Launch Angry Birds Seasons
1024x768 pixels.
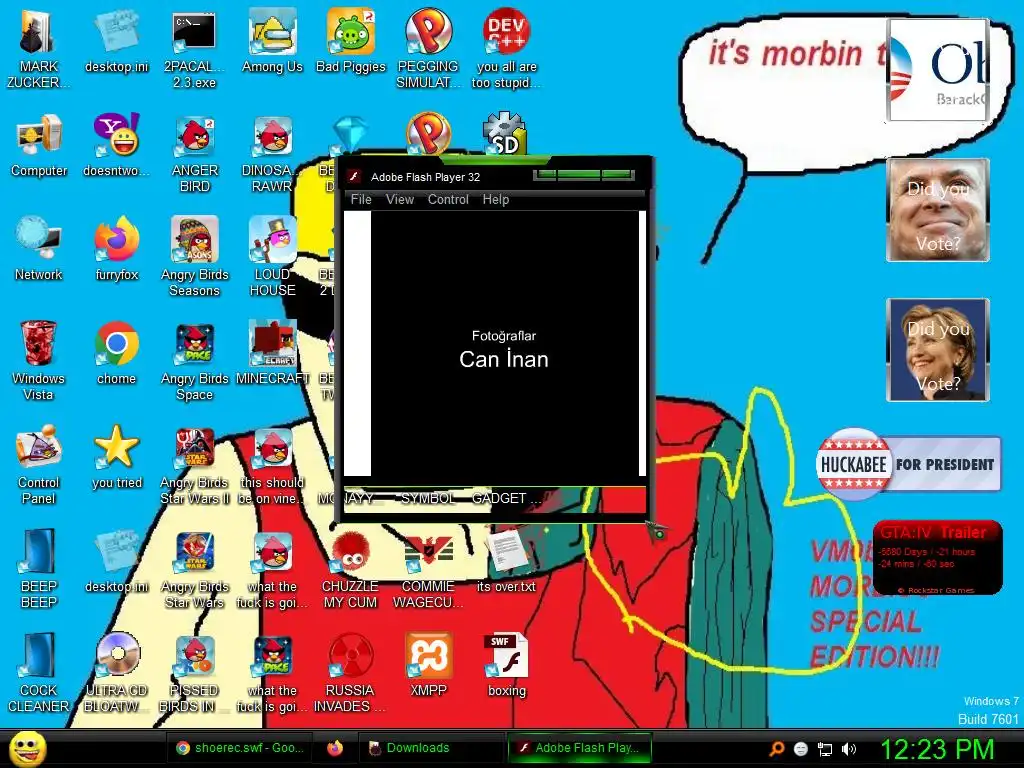pos(195,255)
